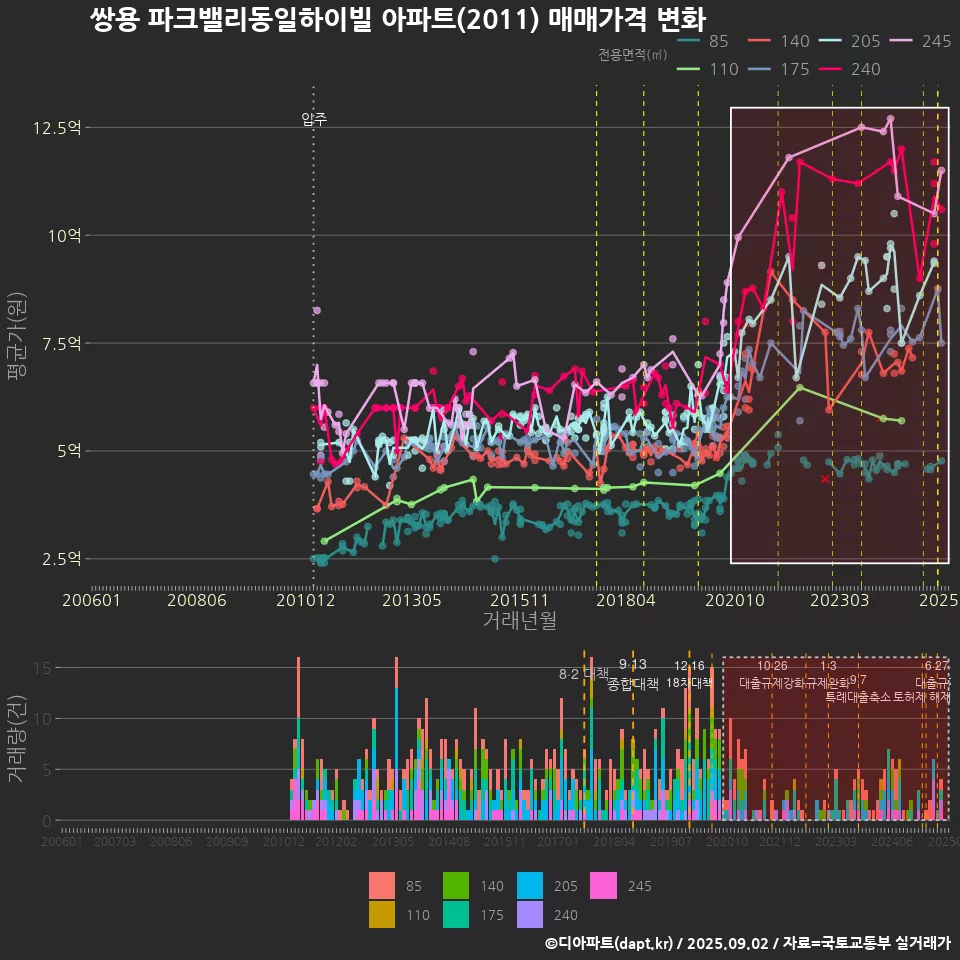
Task: Click the 9·13 종합대책 policy marker label
Action: click(x=632, y=674)
